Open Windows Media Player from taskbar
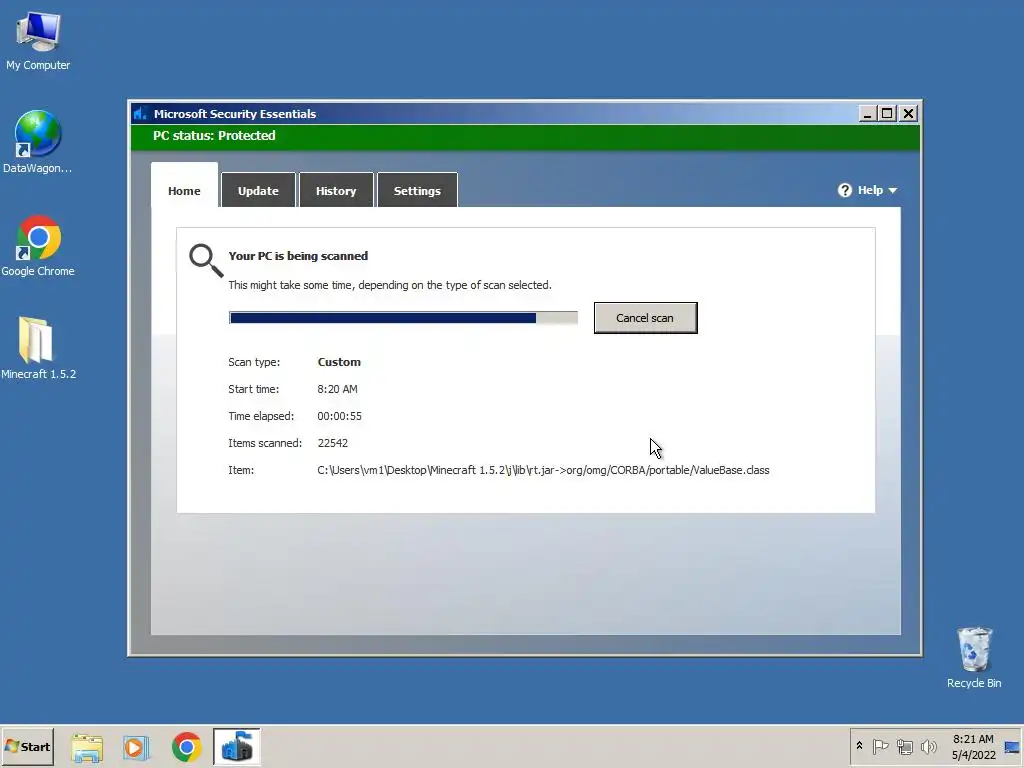This screenshot has width=1024, height=768. point(136,747)
